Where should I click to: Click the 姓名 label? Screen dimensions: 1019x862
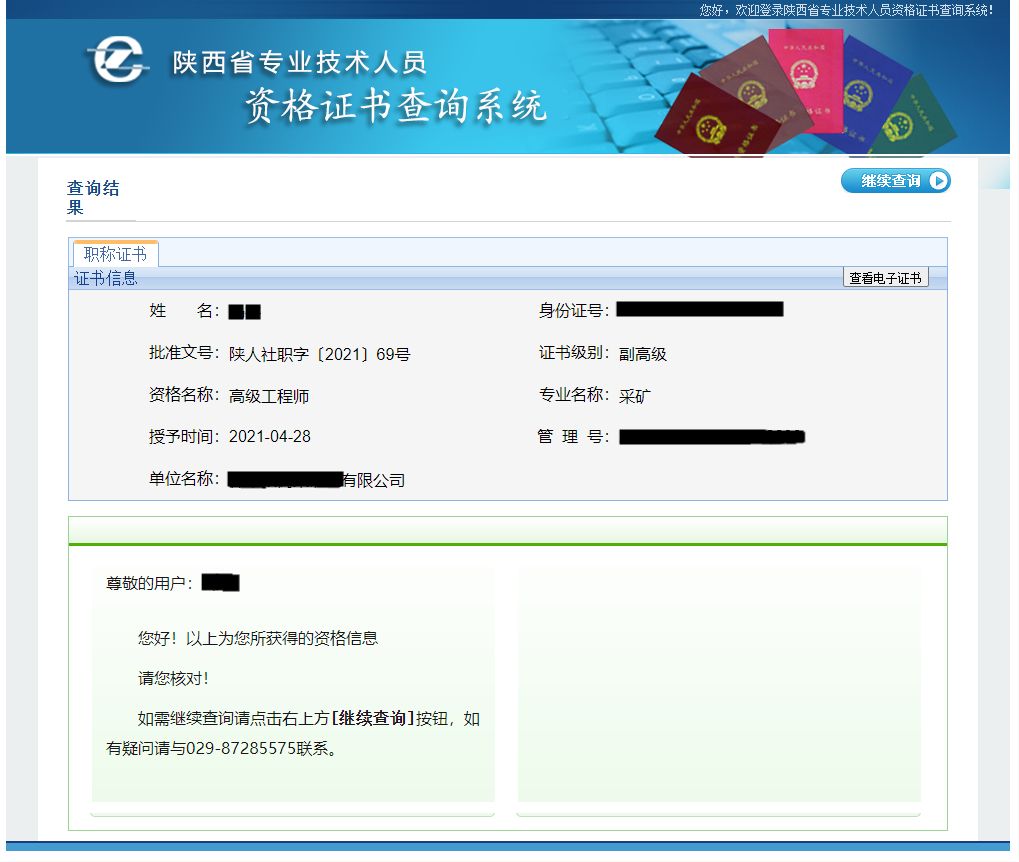tap(184, 311)
